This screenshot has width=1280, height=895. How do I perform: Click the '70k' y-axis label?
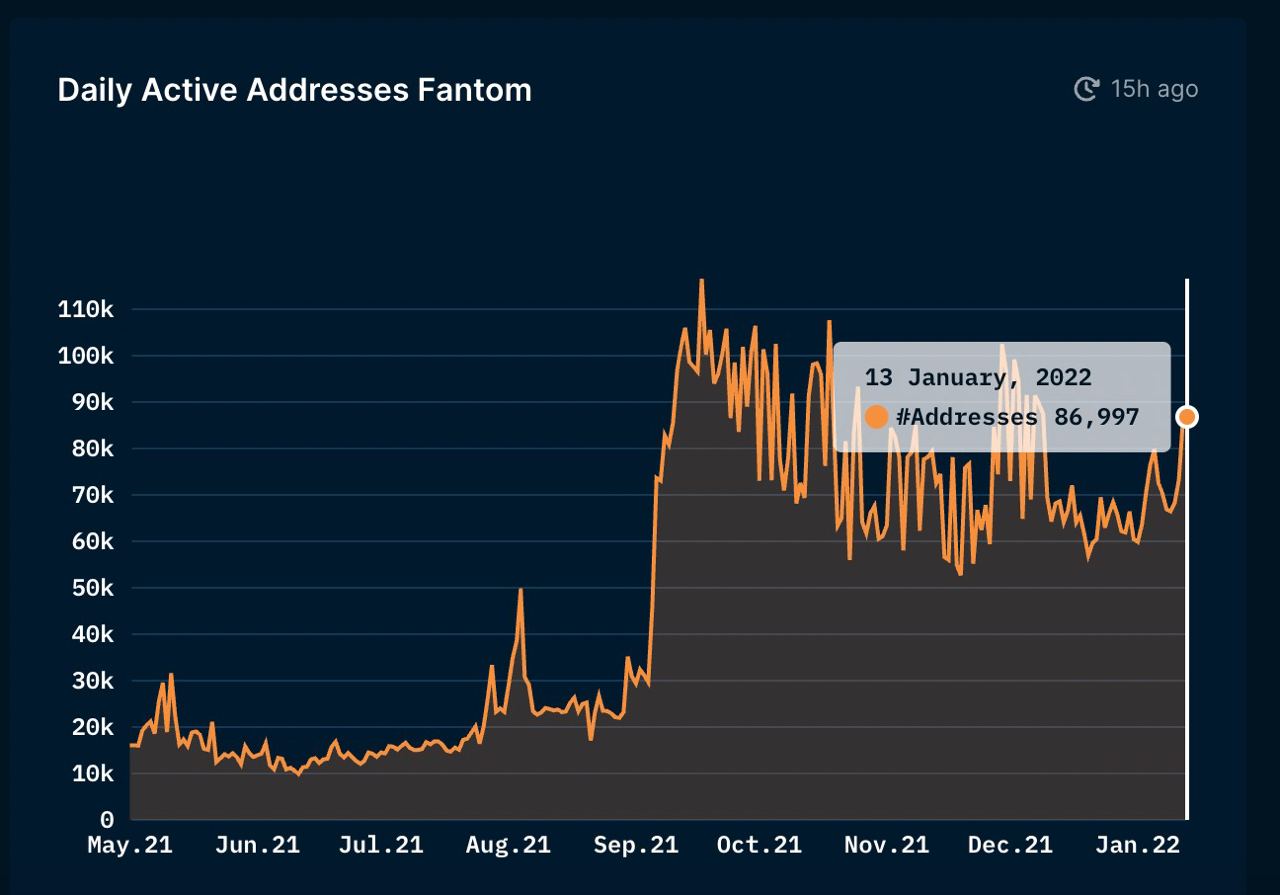(x=93, y=495)
